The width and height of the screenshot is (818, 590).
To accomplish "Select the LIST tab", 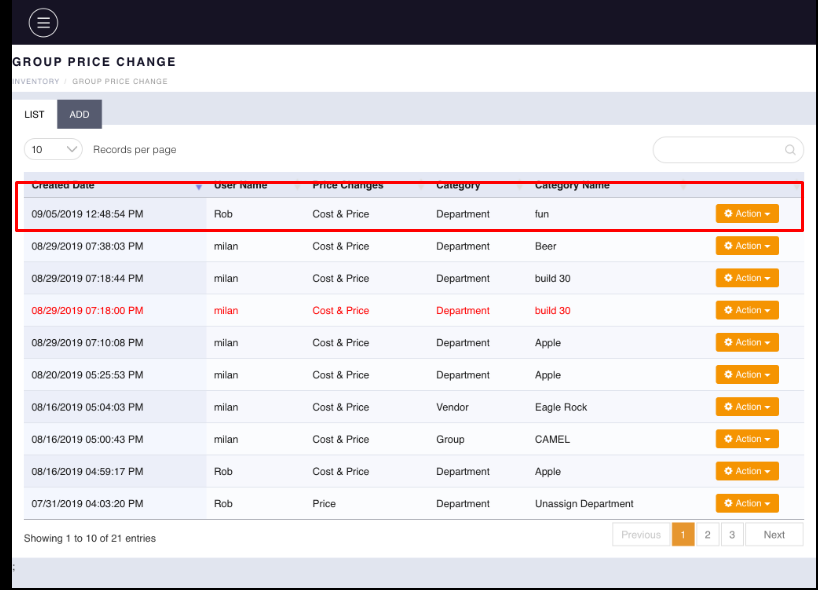I will (34, 114).
